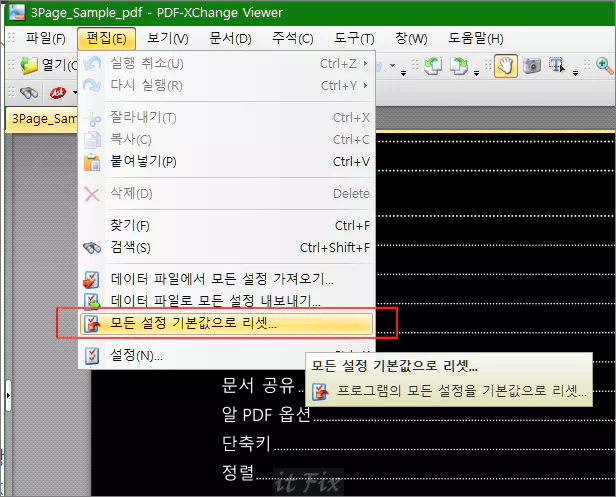Expand the 다시 실행 submenu arrow
Screen dimensions: 616x497
point(366,85)
